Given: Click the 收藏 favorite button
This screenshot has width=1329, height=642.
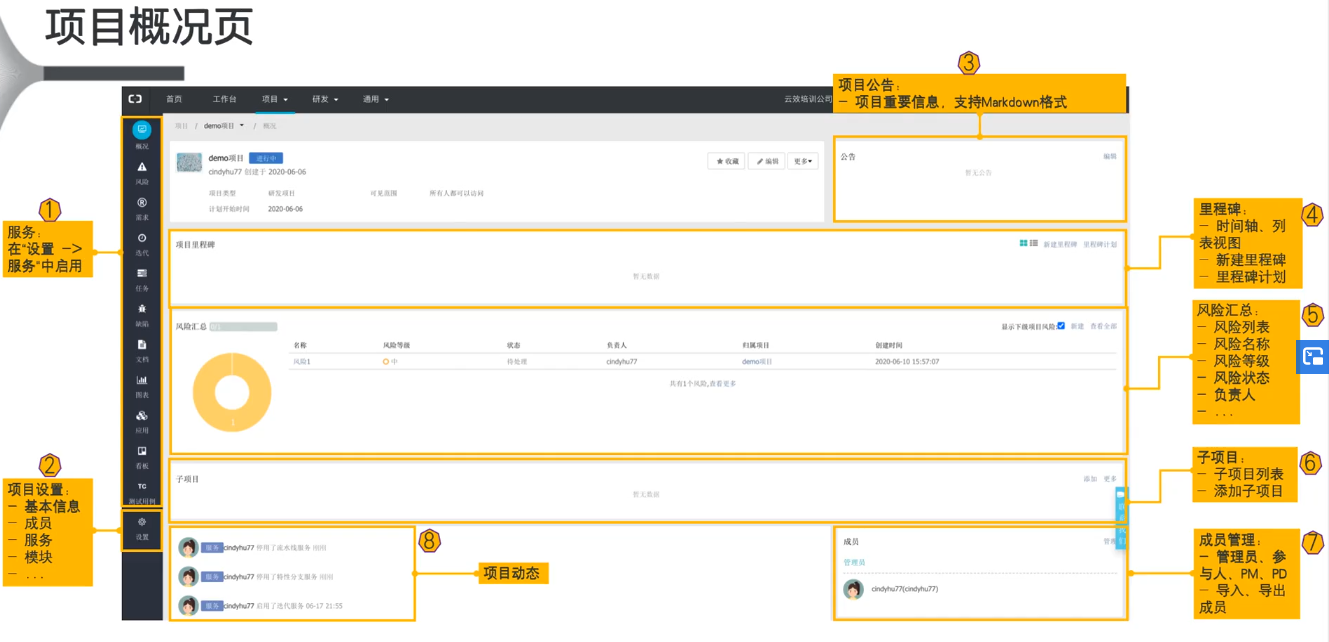Looking at the screenshot, I should click(x=727, y=161).
